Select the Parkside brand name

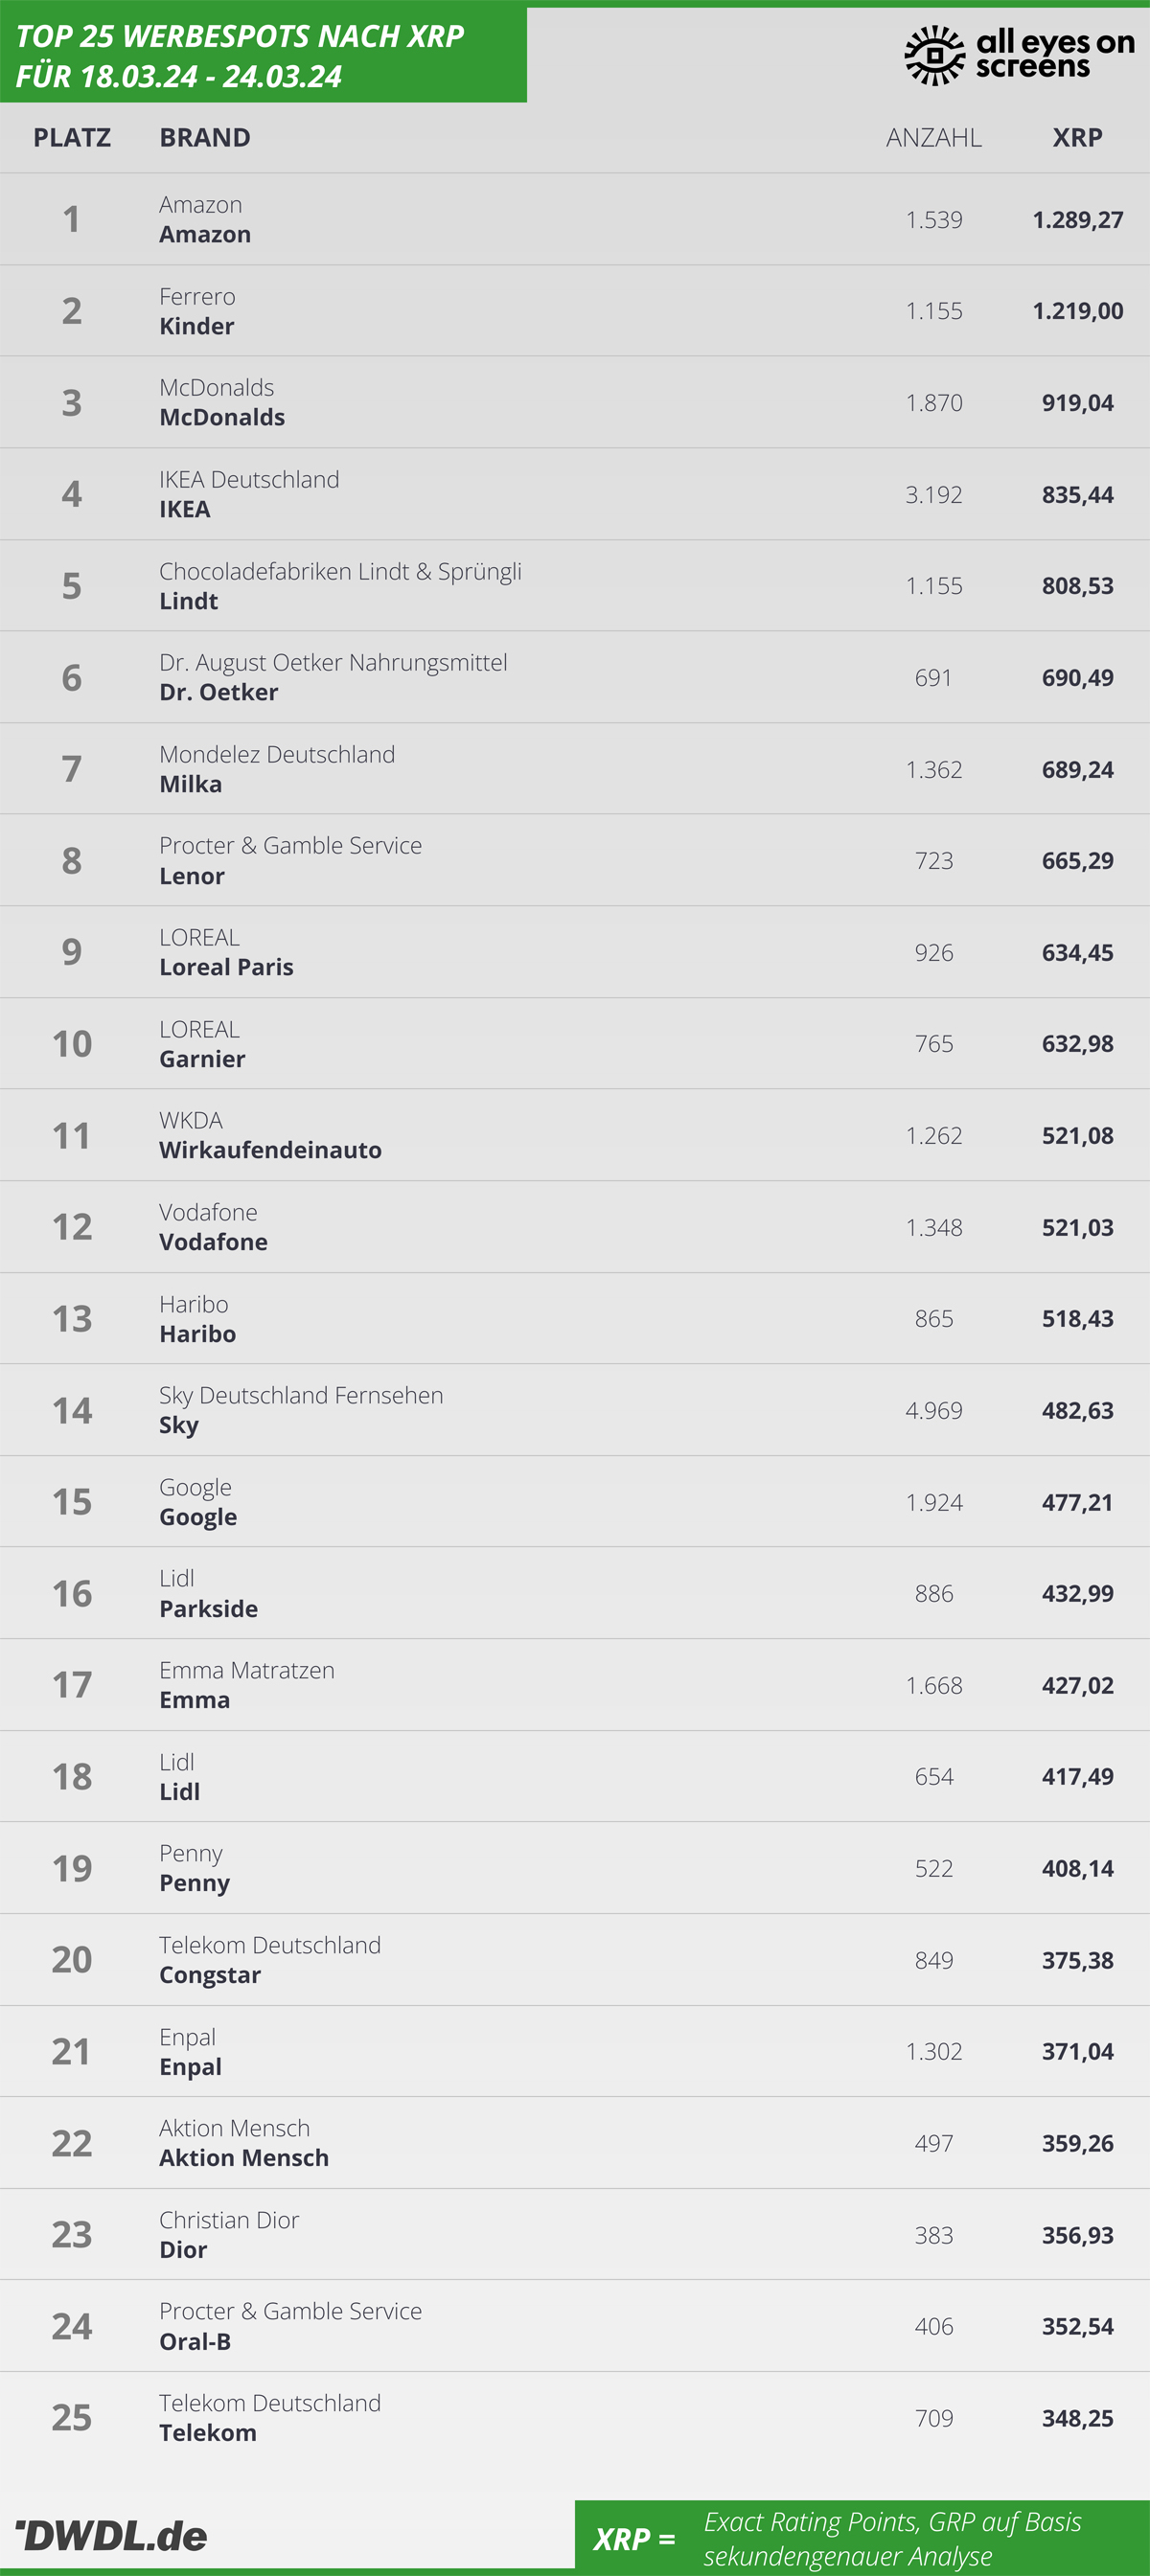click(x=209, y=1608)
